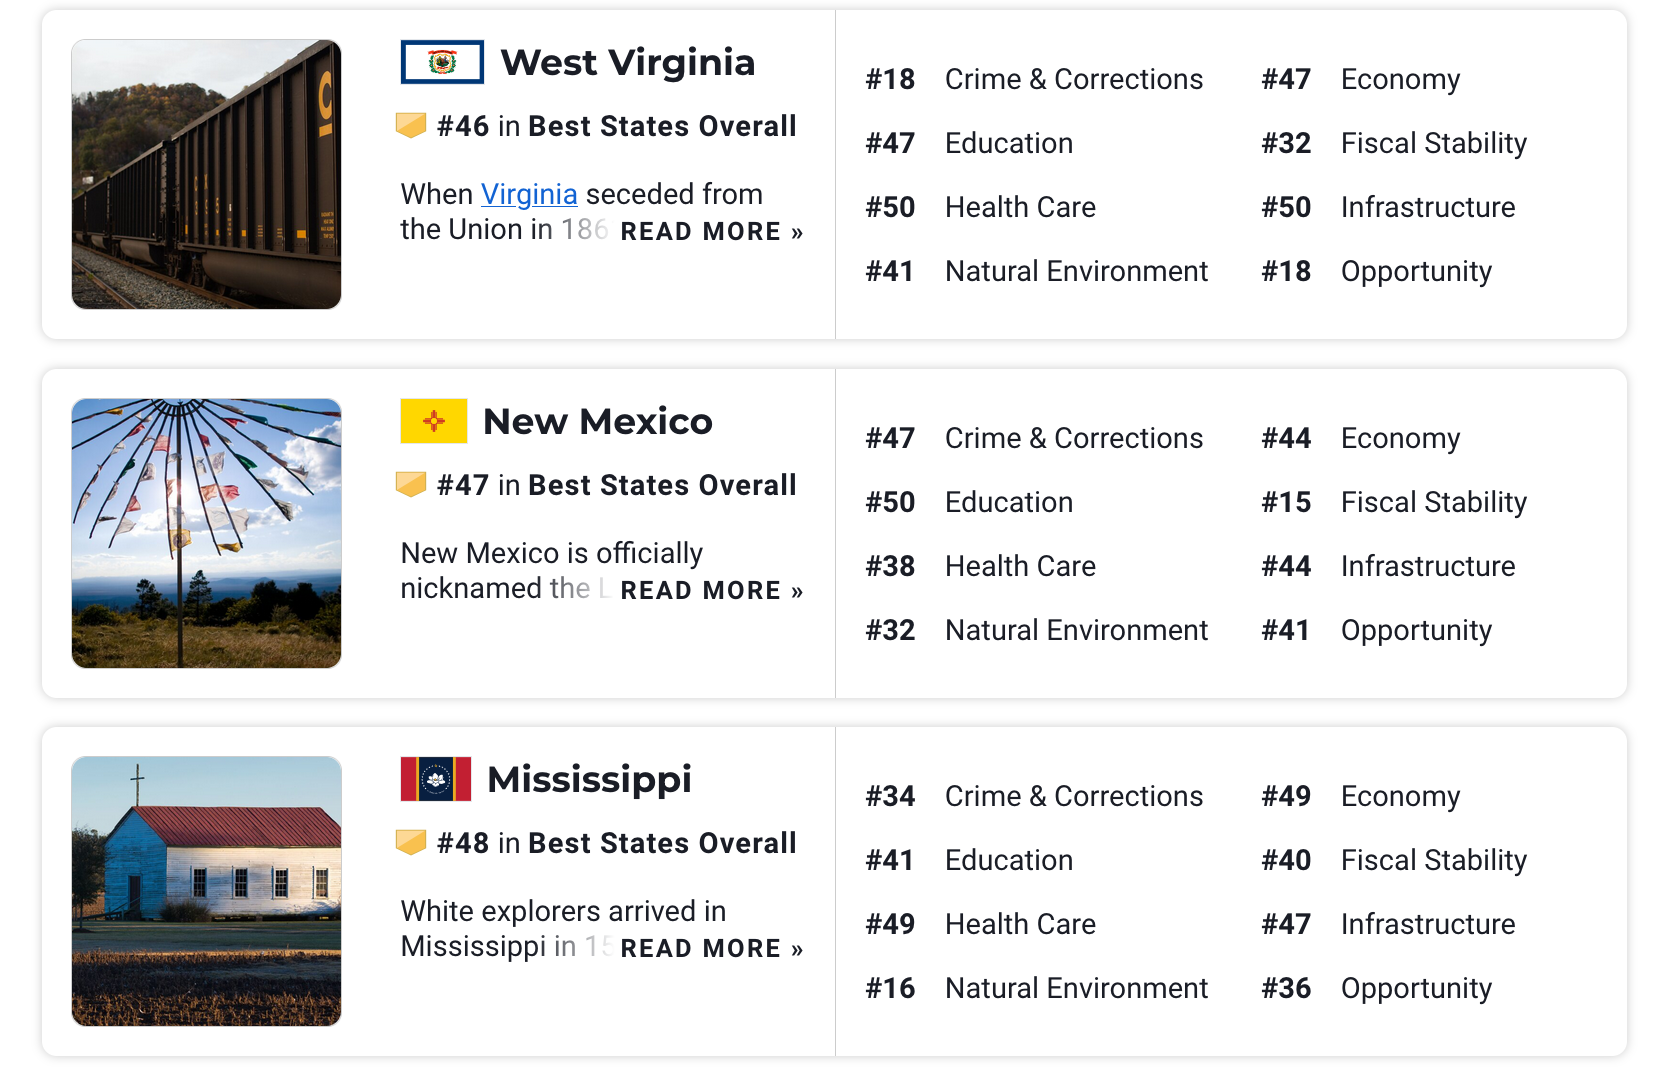
Task: Open the Mississippi state title
Action: (589, 779)
